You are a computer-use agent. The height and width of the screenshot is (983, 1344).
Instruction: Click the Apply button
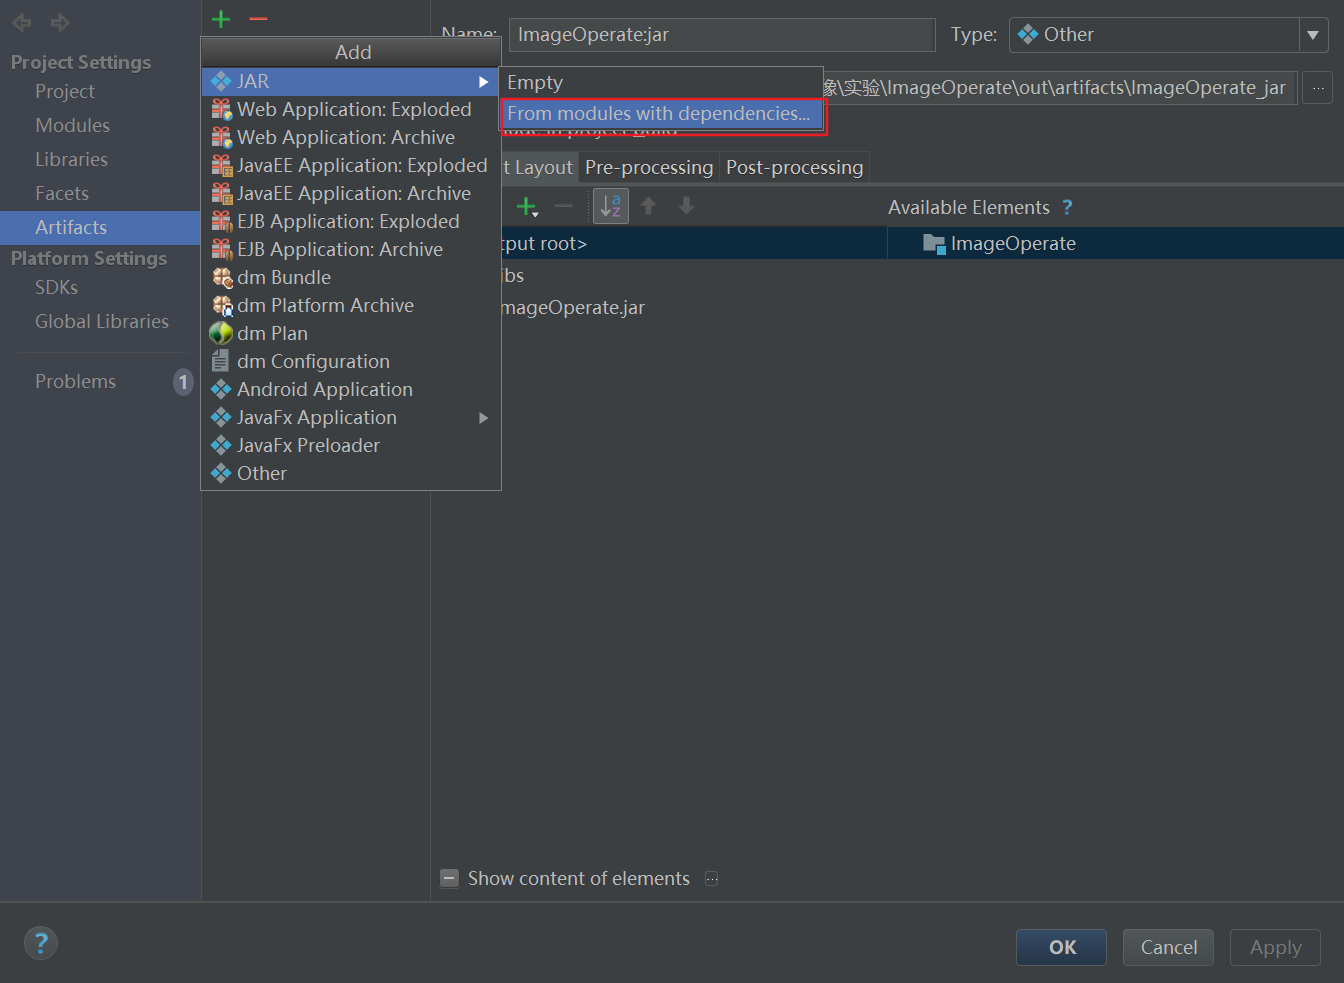coord(1275,947)
